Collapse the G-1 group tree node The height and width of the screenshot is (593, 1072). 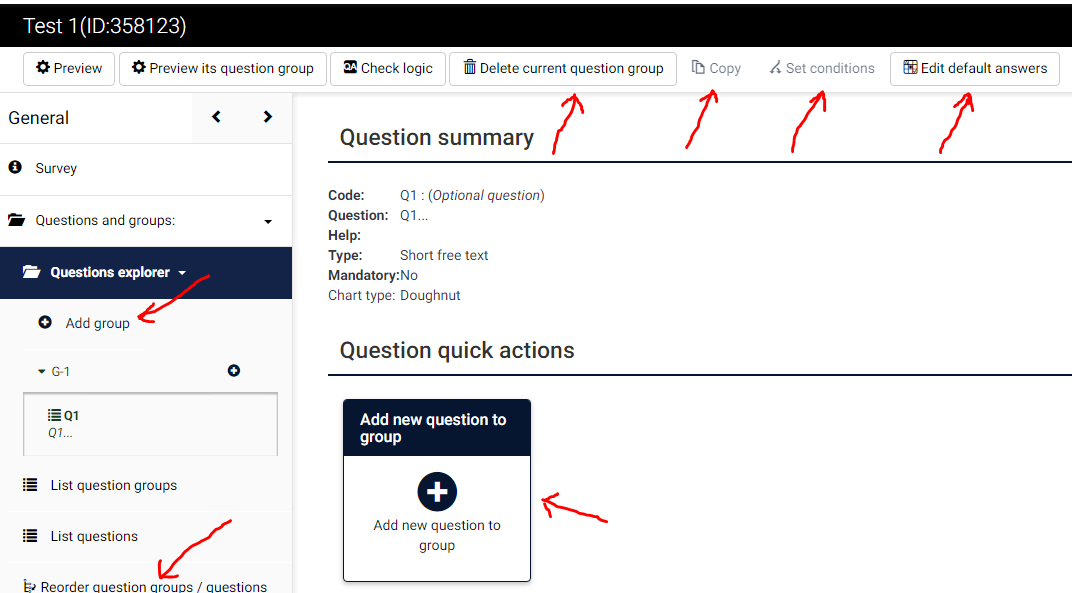tap(41, 372)
